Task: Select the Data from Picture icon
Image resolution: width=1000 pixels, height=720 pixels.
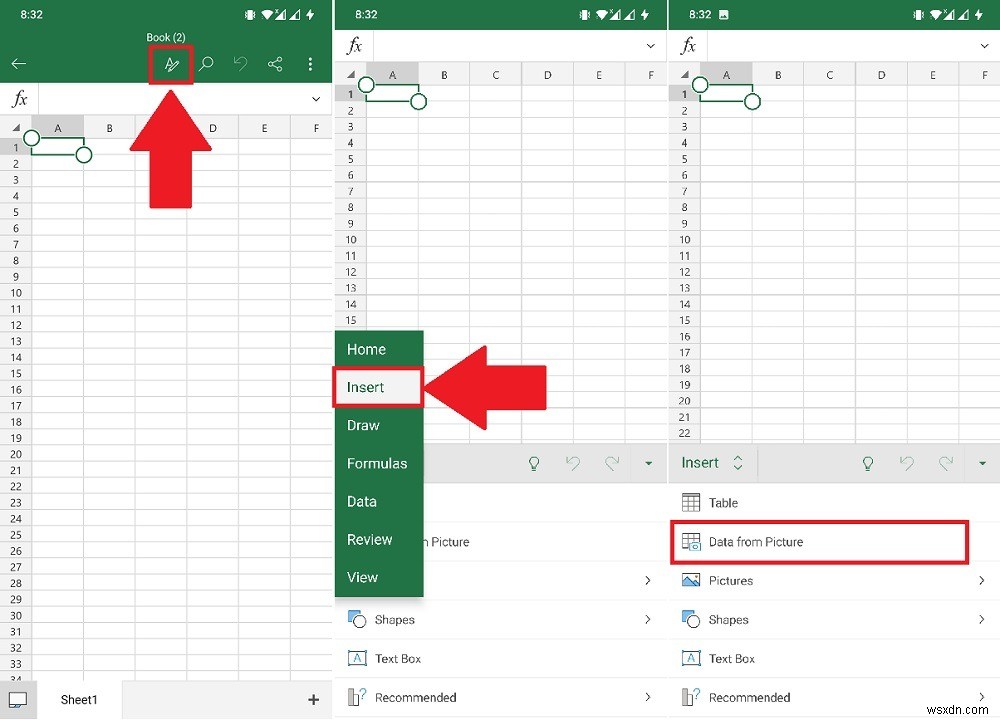Action: pyautogui.click(x=690, y=541)
